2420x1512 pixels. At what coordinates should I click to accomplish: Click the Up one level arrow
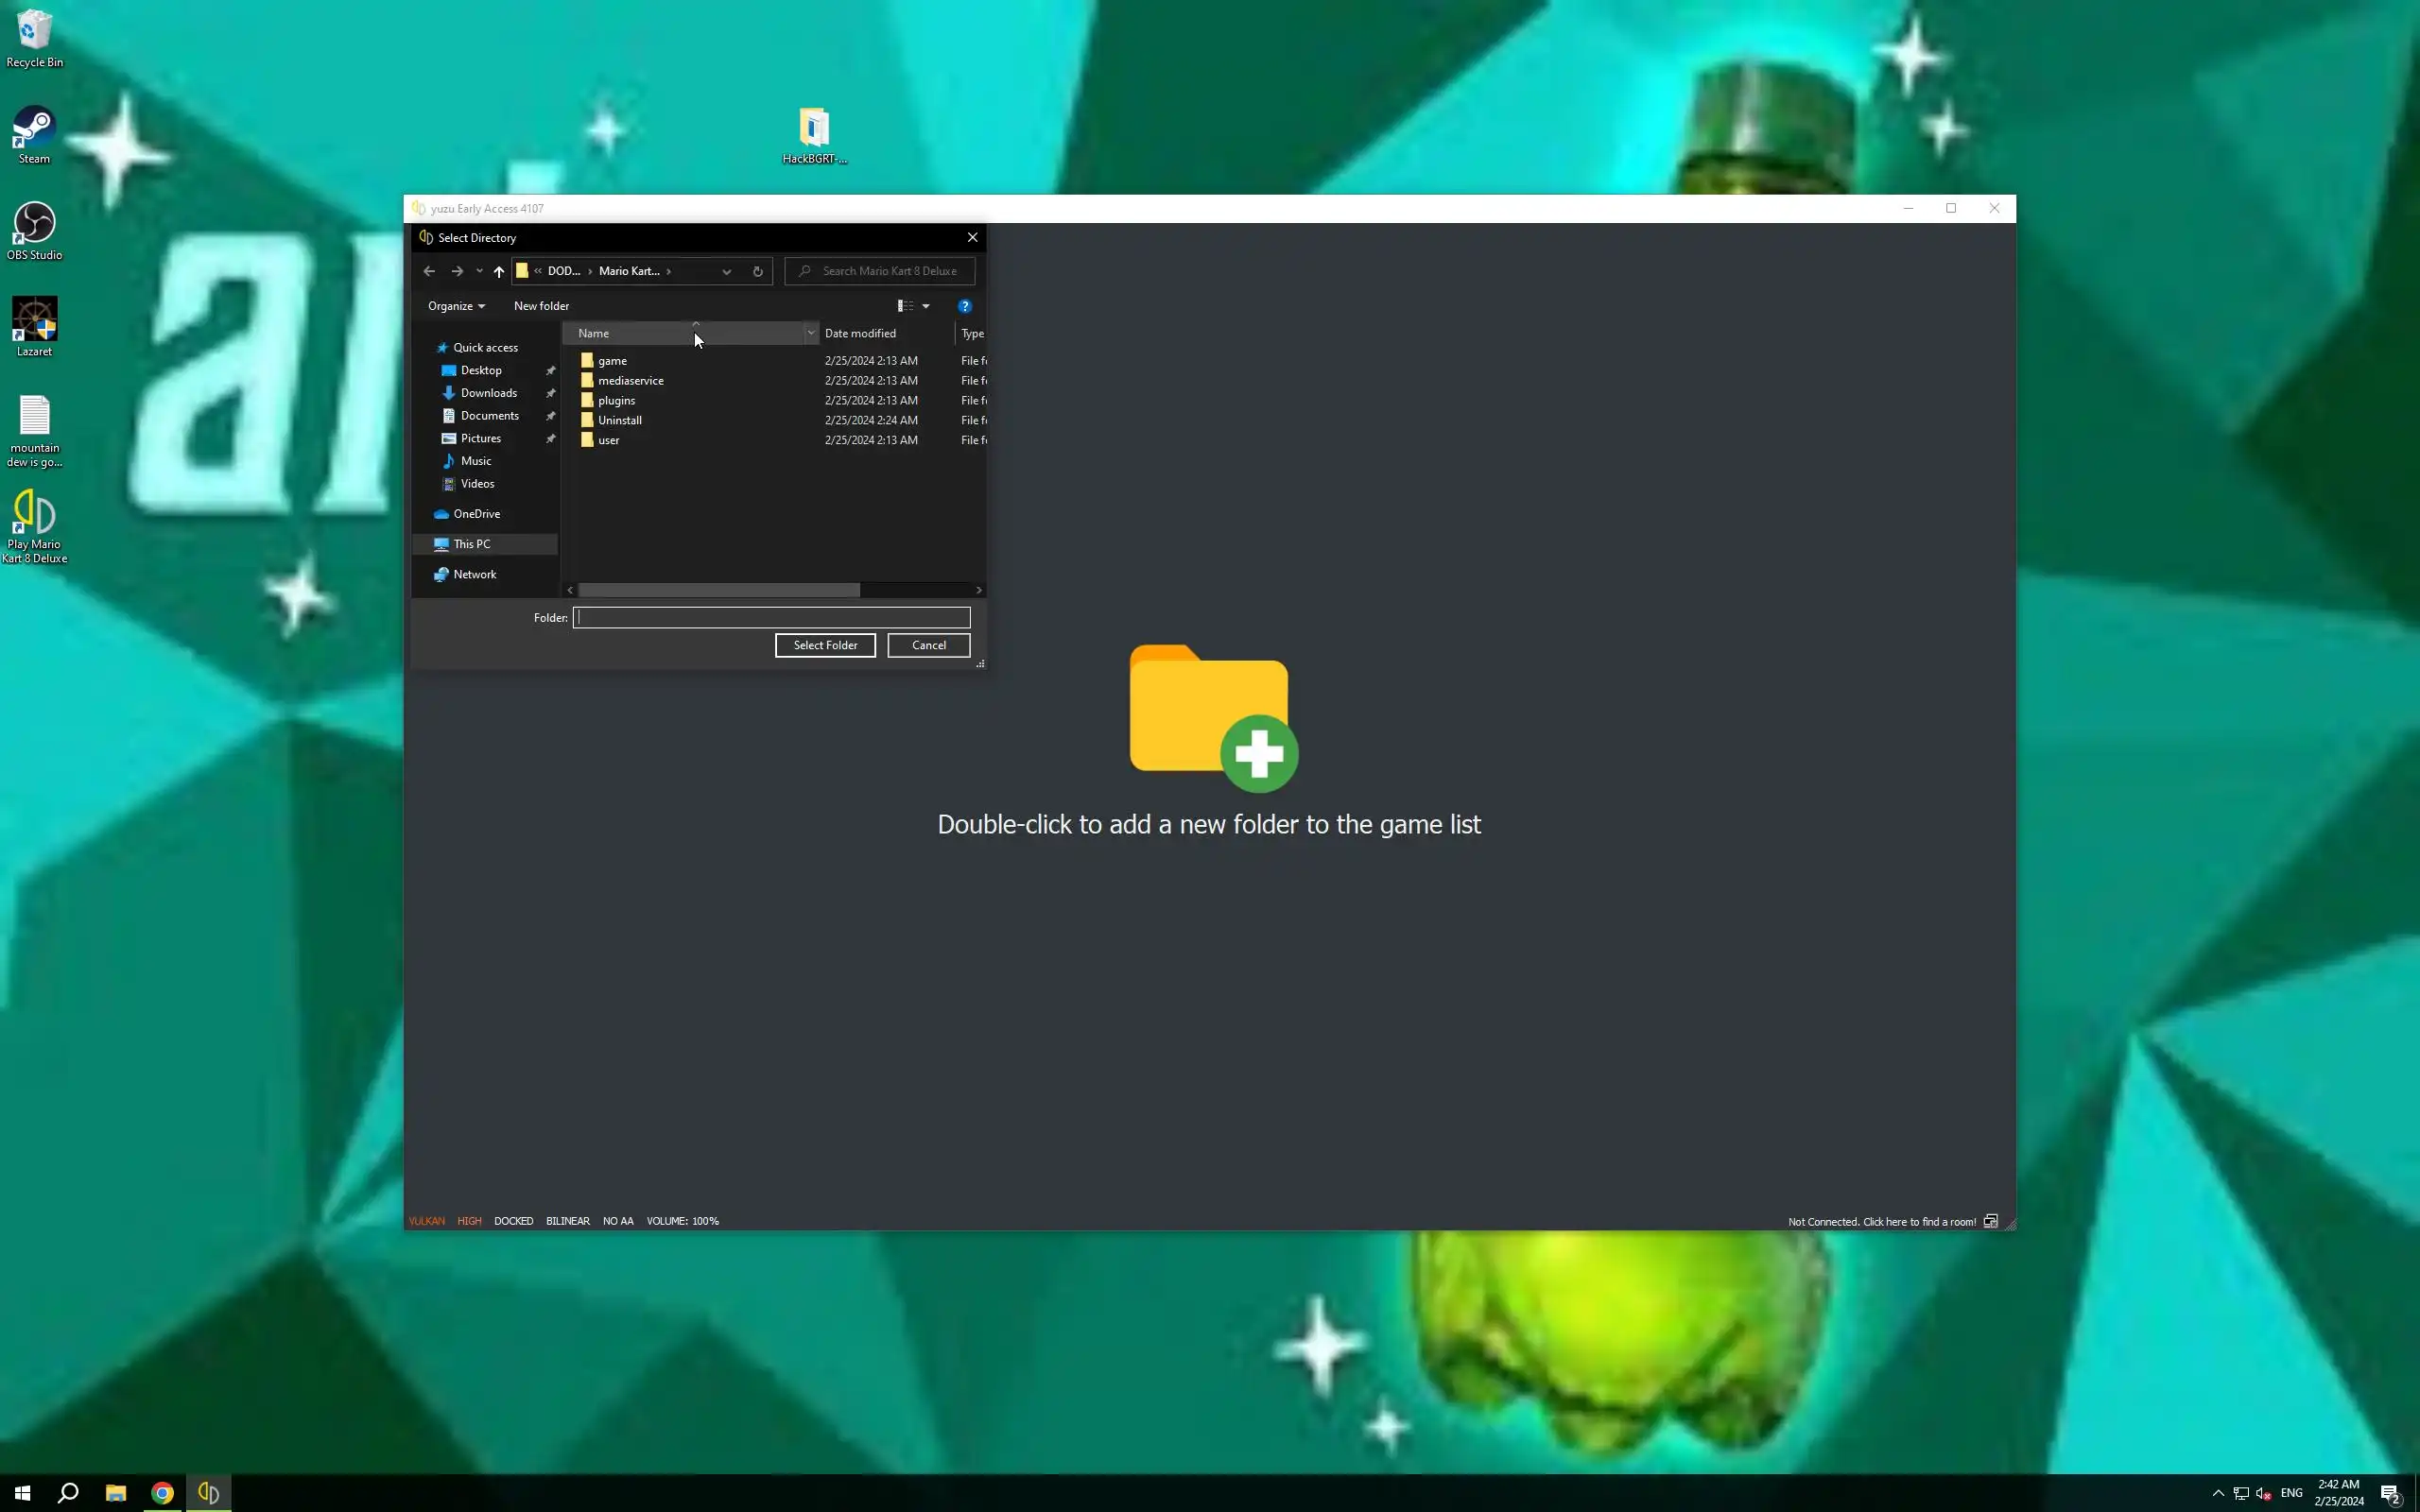click(x=499, y=271)
